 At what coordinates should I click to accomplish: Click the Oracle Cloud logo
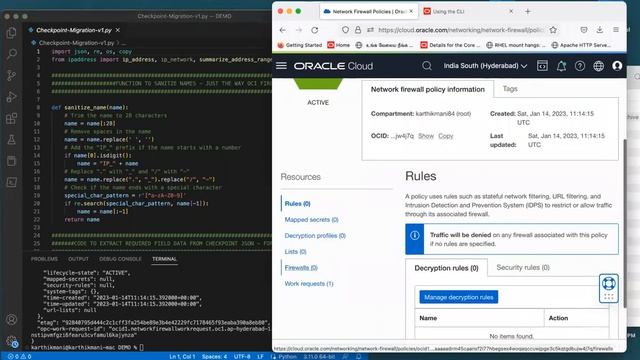pos(333,66)
